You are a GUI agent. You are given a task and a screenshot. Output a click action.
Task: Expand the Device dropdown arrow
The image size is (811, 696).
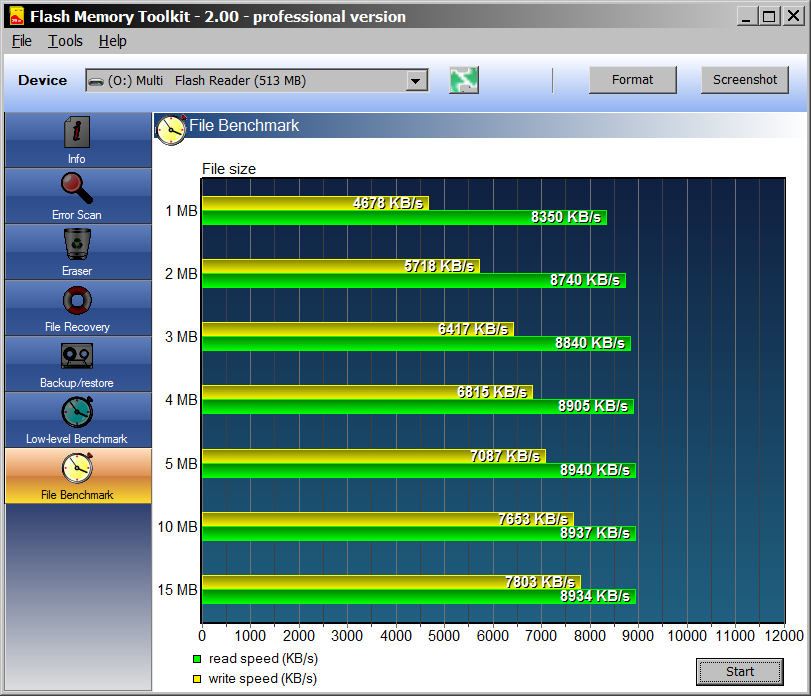click(x=416, y=81)
